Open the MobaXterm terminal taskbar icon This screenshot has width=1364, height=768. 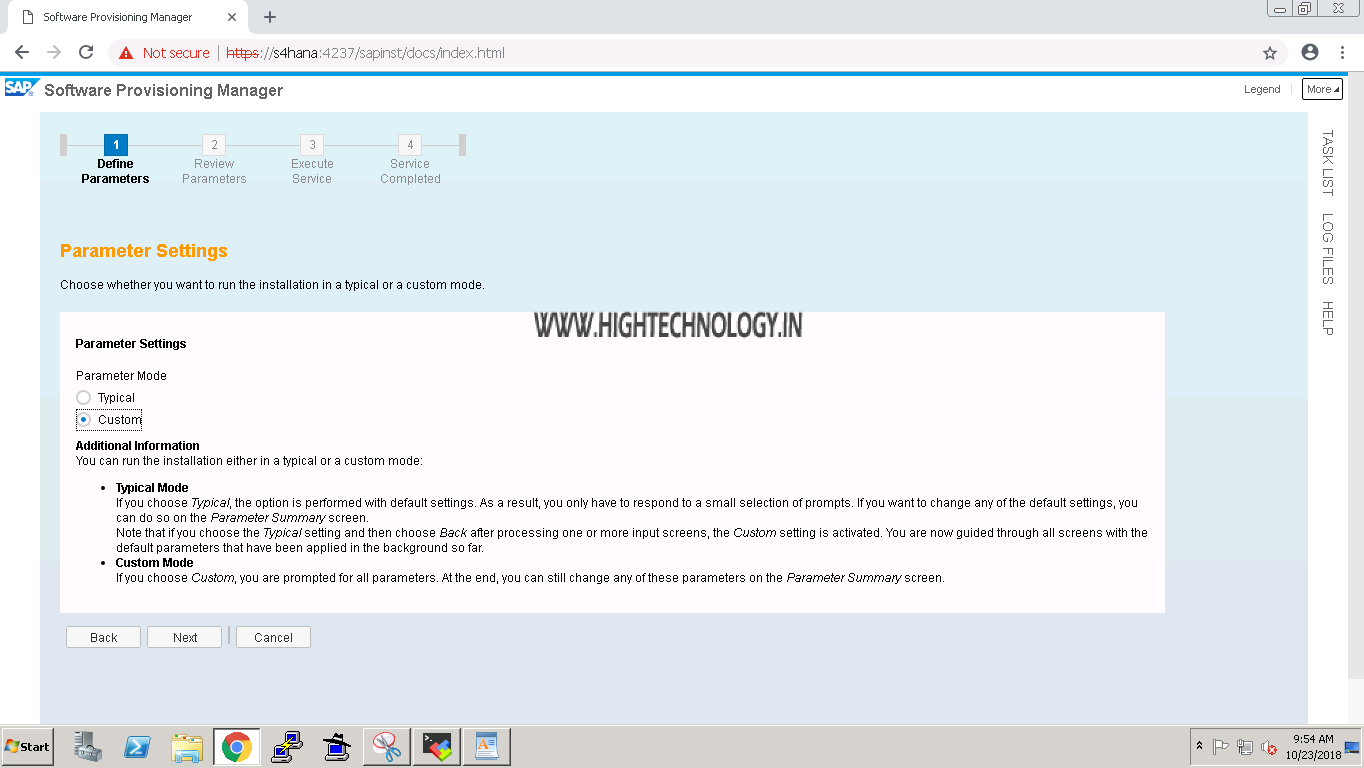(437, 747)
